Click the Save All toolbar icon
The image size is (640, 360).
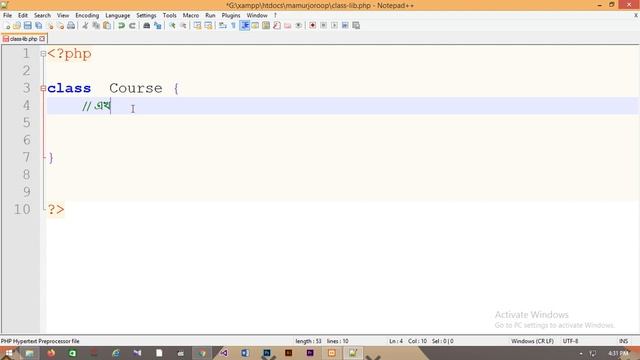click(x=38, y=26)
